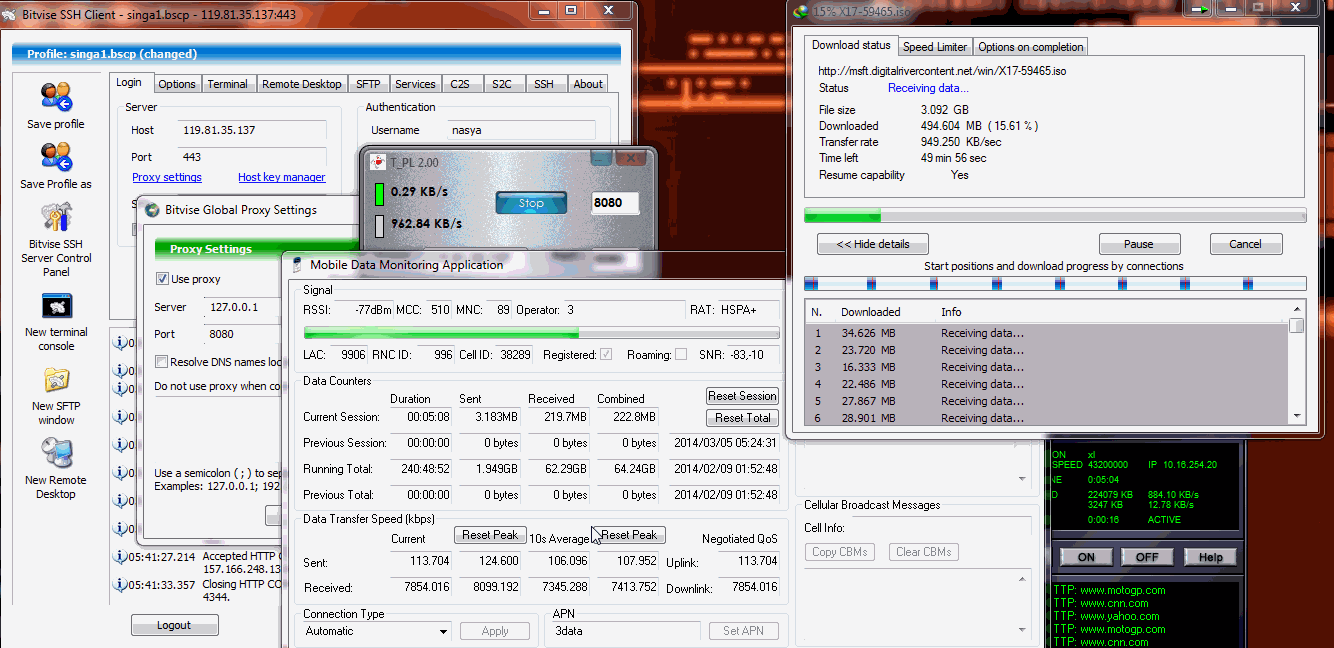
Task: Click the Set APN button
Action: 743,631
